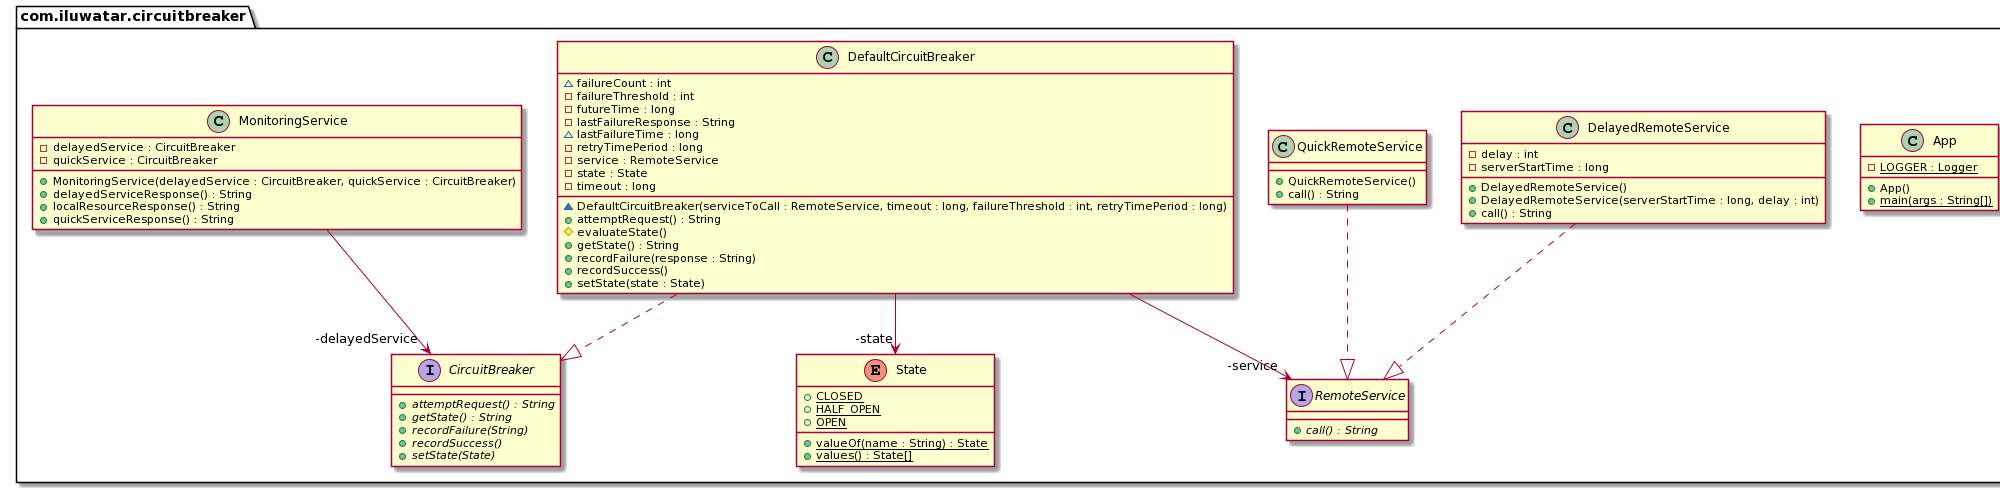Click the -state association label

pyautogui.click(x=873, y=339)
